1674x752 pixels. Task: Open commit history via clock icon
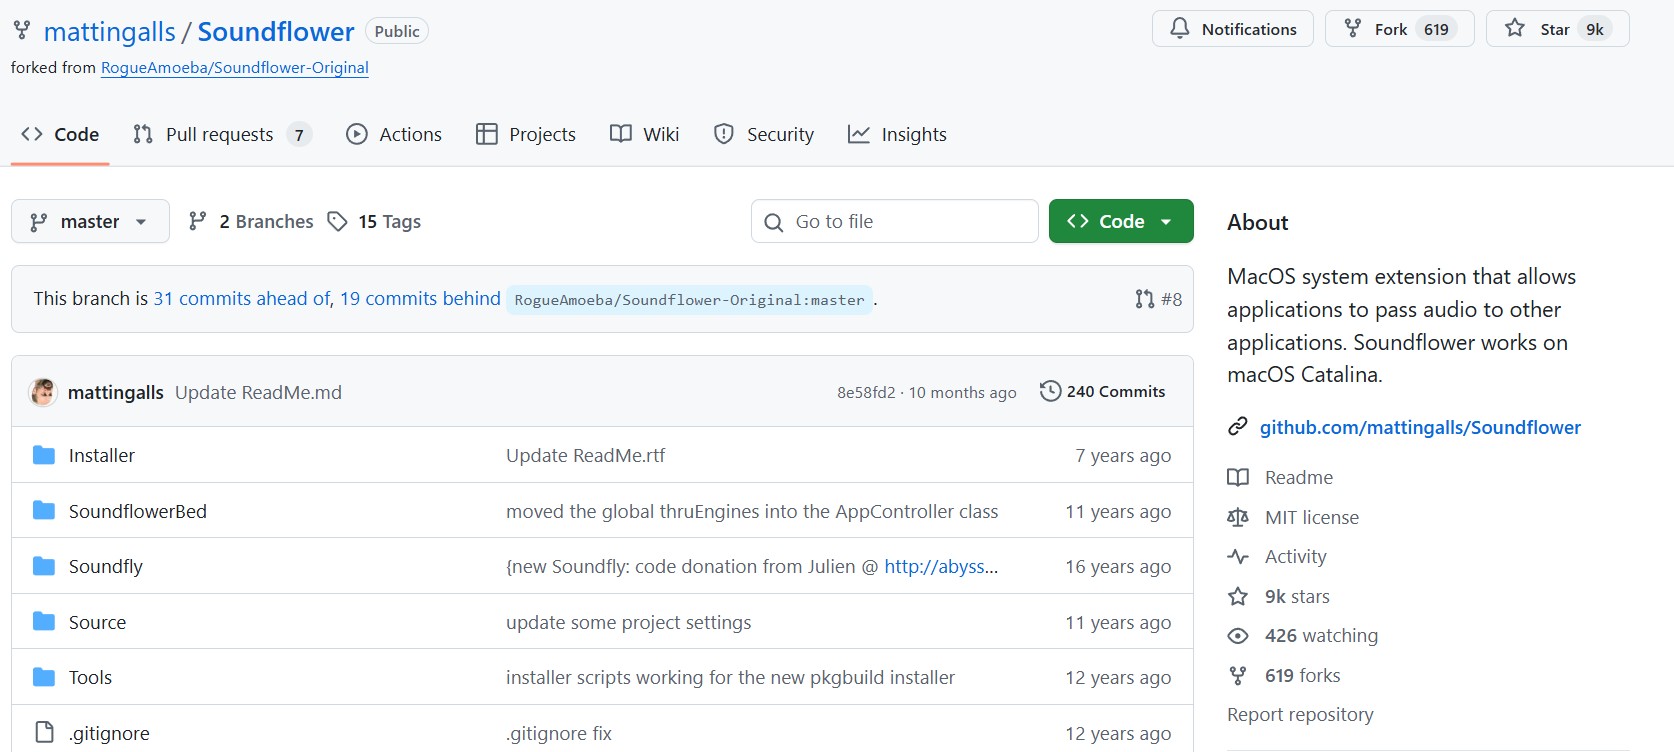[x=1050, y=391]
